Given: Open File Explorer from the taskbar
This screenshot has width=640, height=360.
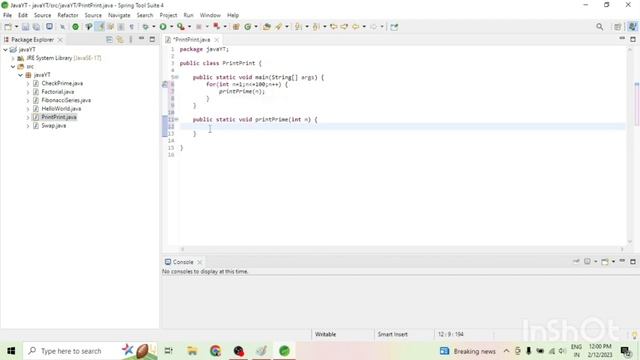Looking at the screenshot, I should coord(192,351).
